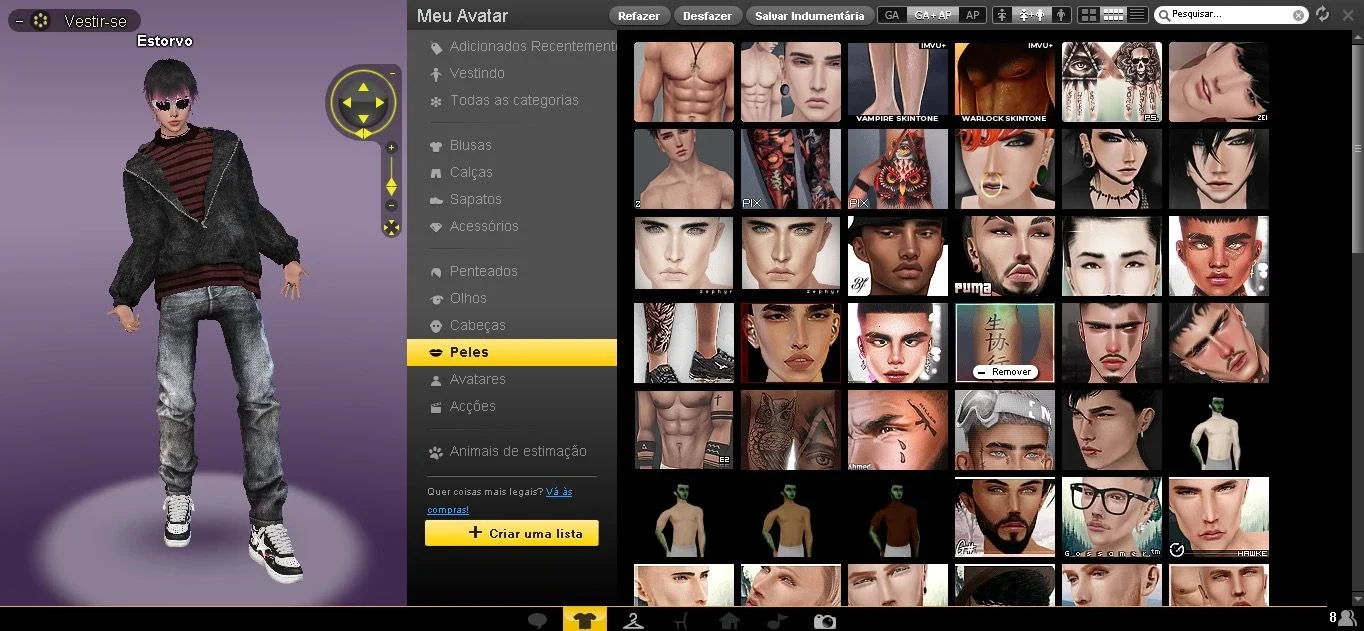Open the chair furniture icon in bottom bar
This screenshot has height=631, width=1364.
[681, 621]
